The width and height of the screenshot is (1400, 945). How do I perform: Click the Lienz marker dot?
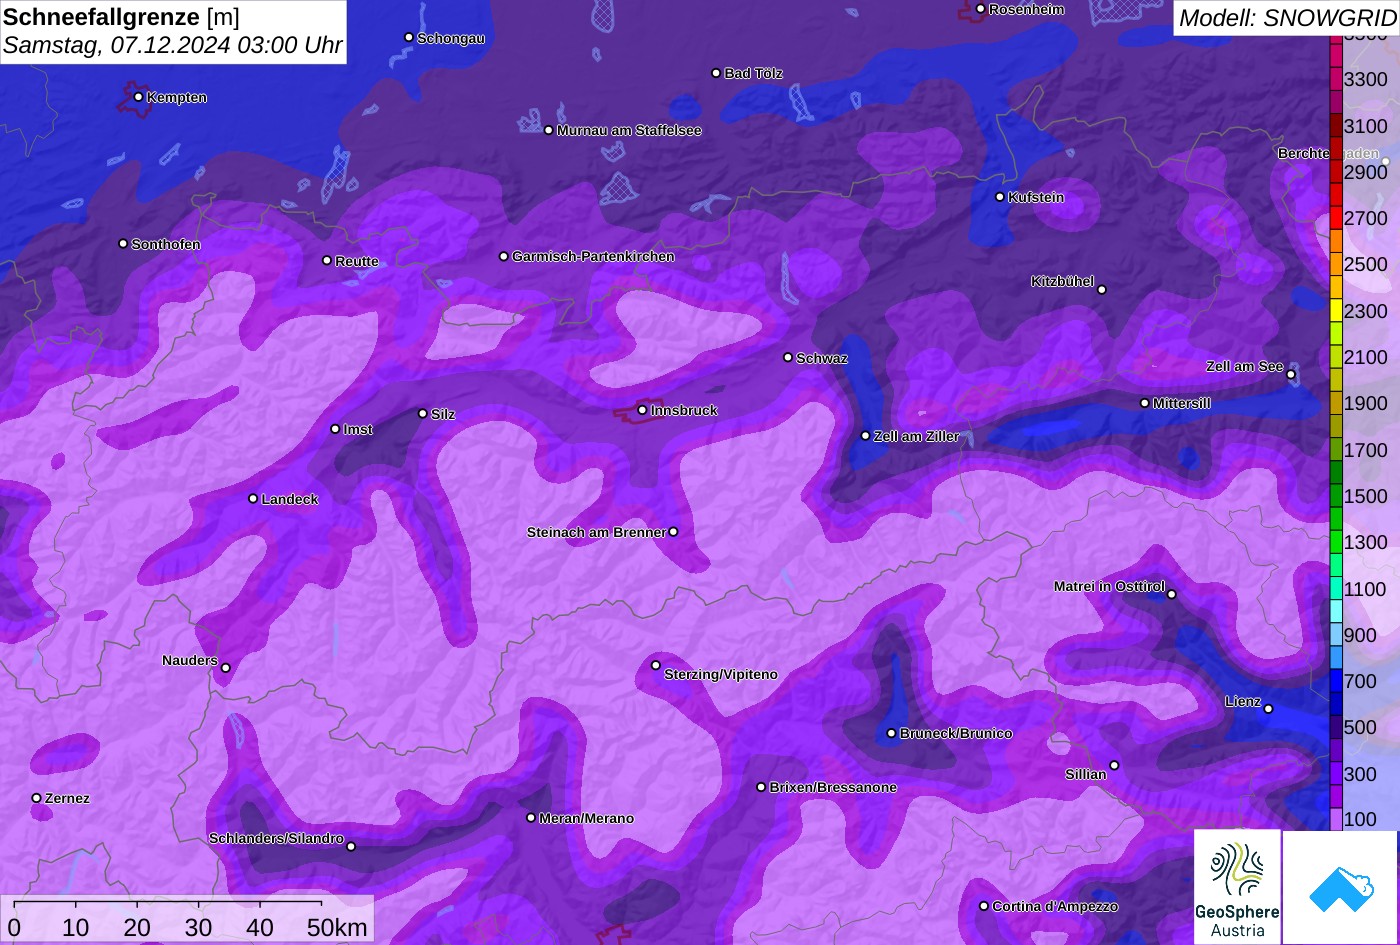(1268, 709)
